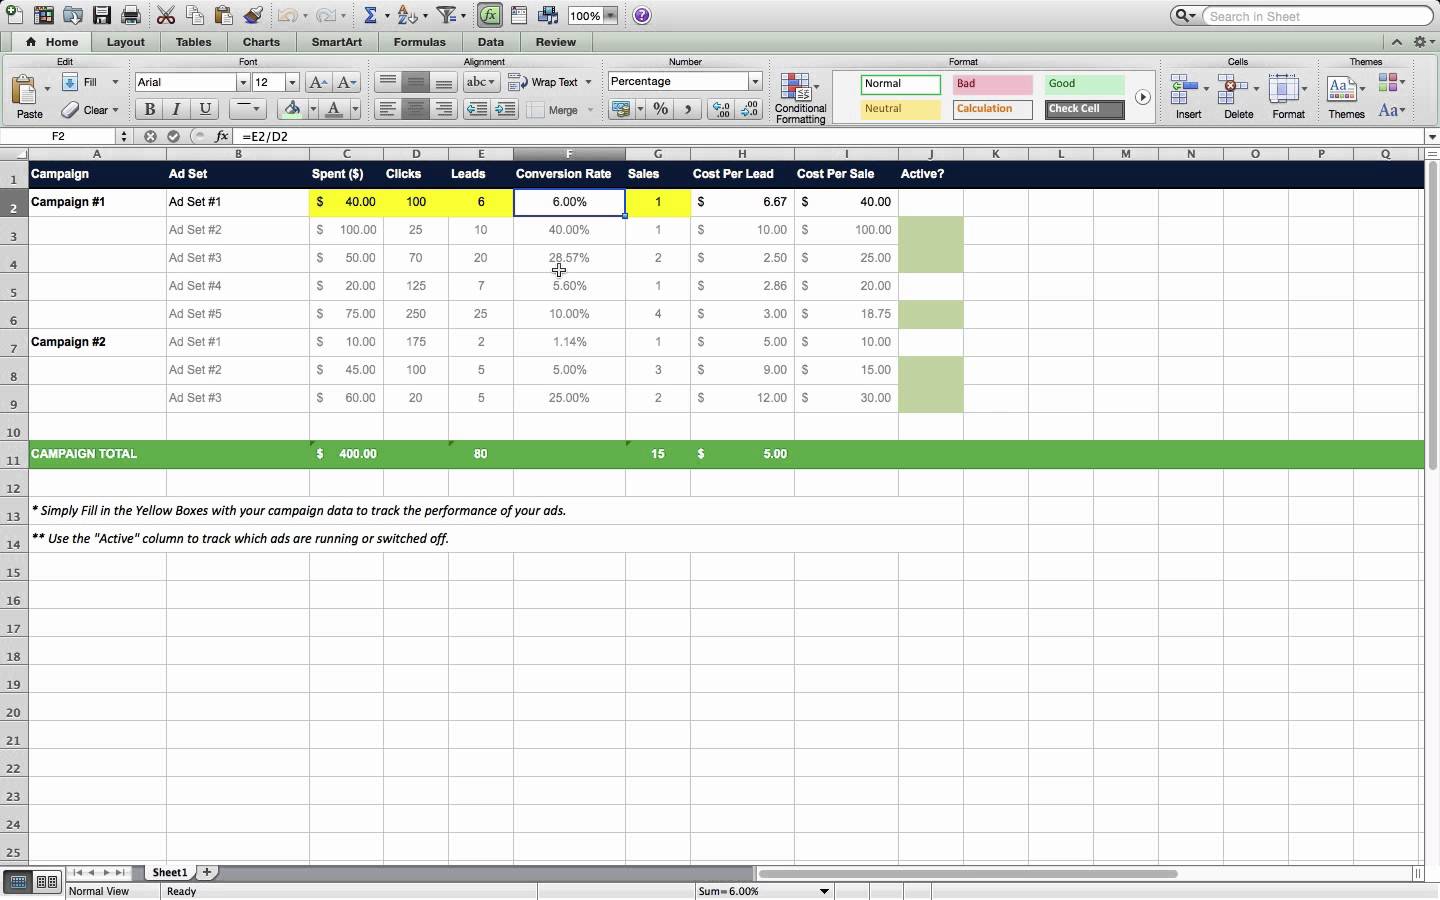Screen dimensions: 1440x900
Task: Apply the Good cell style
Action: [1083, 84]
